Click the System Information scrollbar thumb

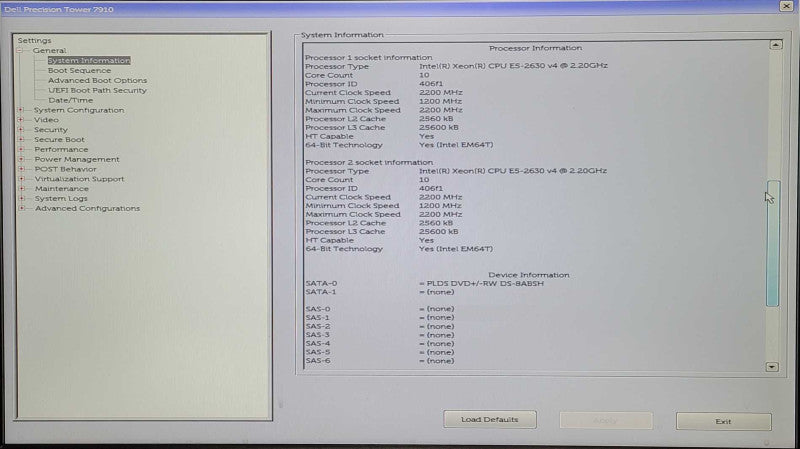pyautogui.click(x=773, y=243)
